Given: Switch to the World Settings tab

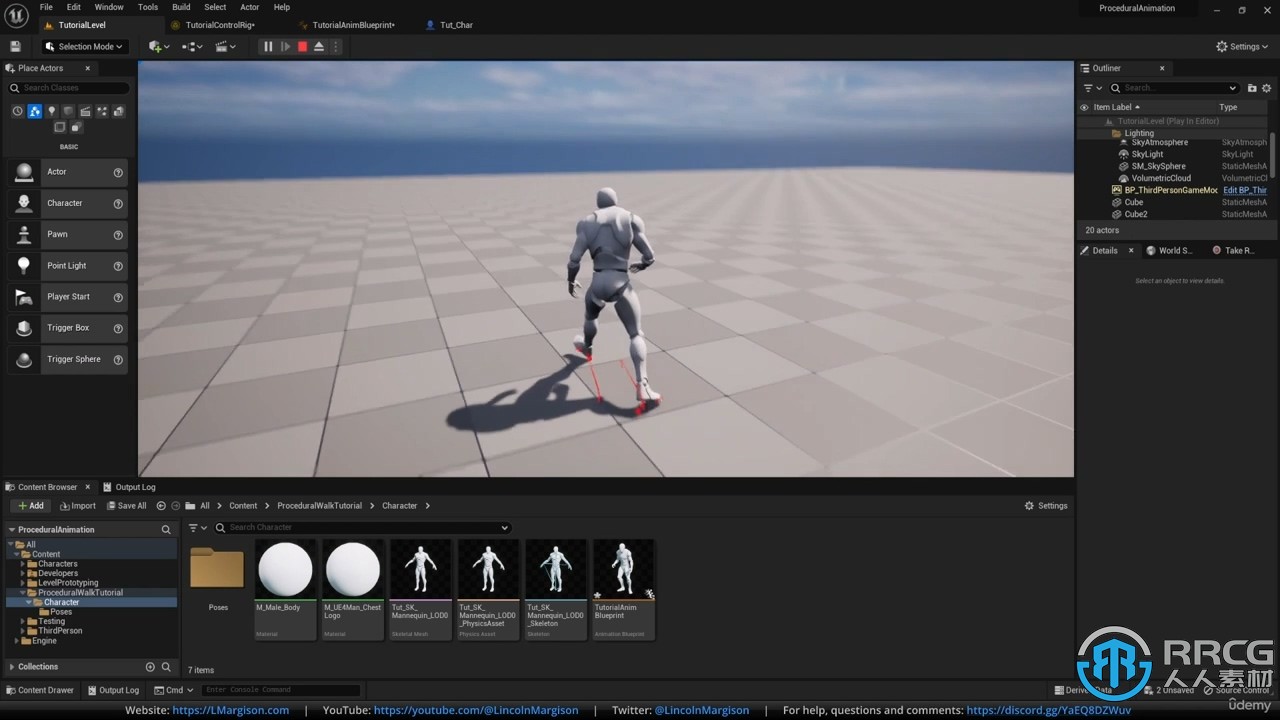Looking at the screenshot, I should [1169, 251].
